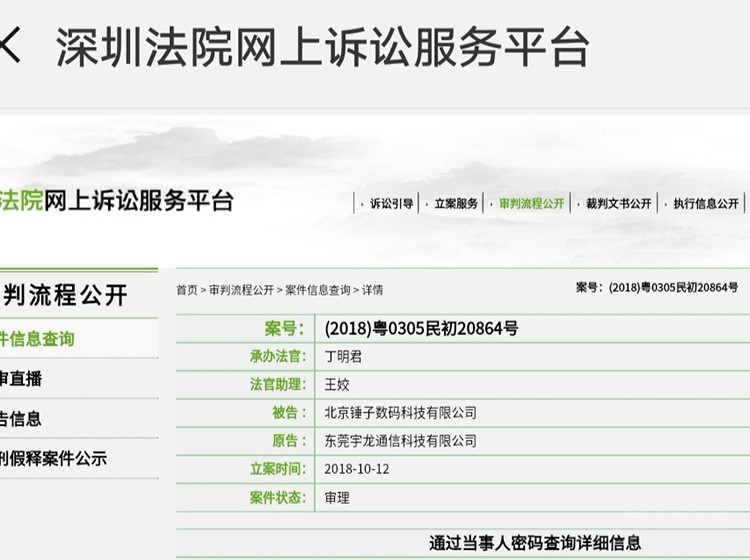Click judge name 丁明君 in the table
Screen dimensions: 750x560
345,356
